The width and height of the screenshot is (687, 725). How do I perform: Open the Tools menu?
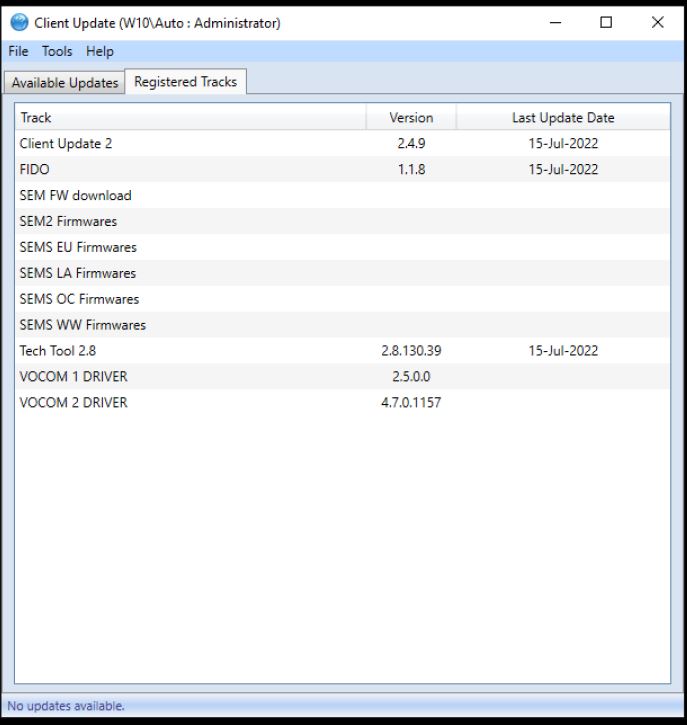pyautogui.click(x=57, y=51)
